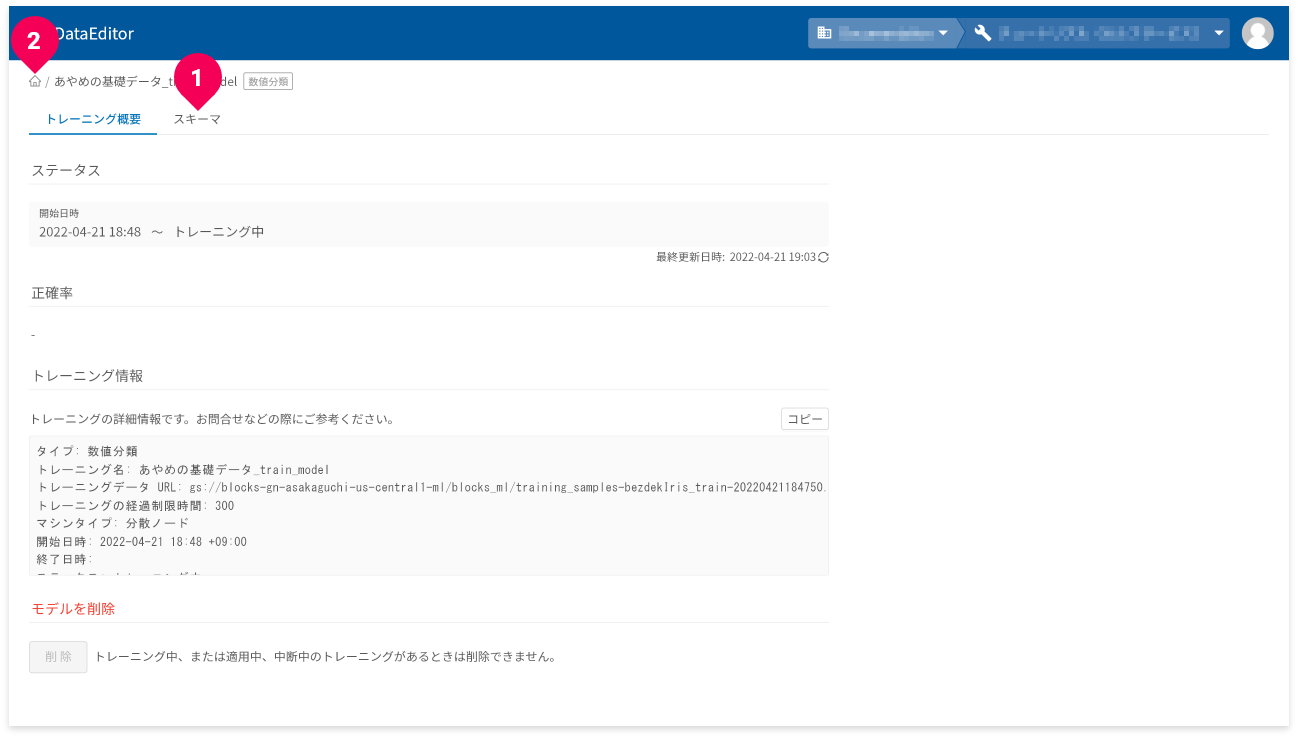Open the user avatar menu

1257,33
